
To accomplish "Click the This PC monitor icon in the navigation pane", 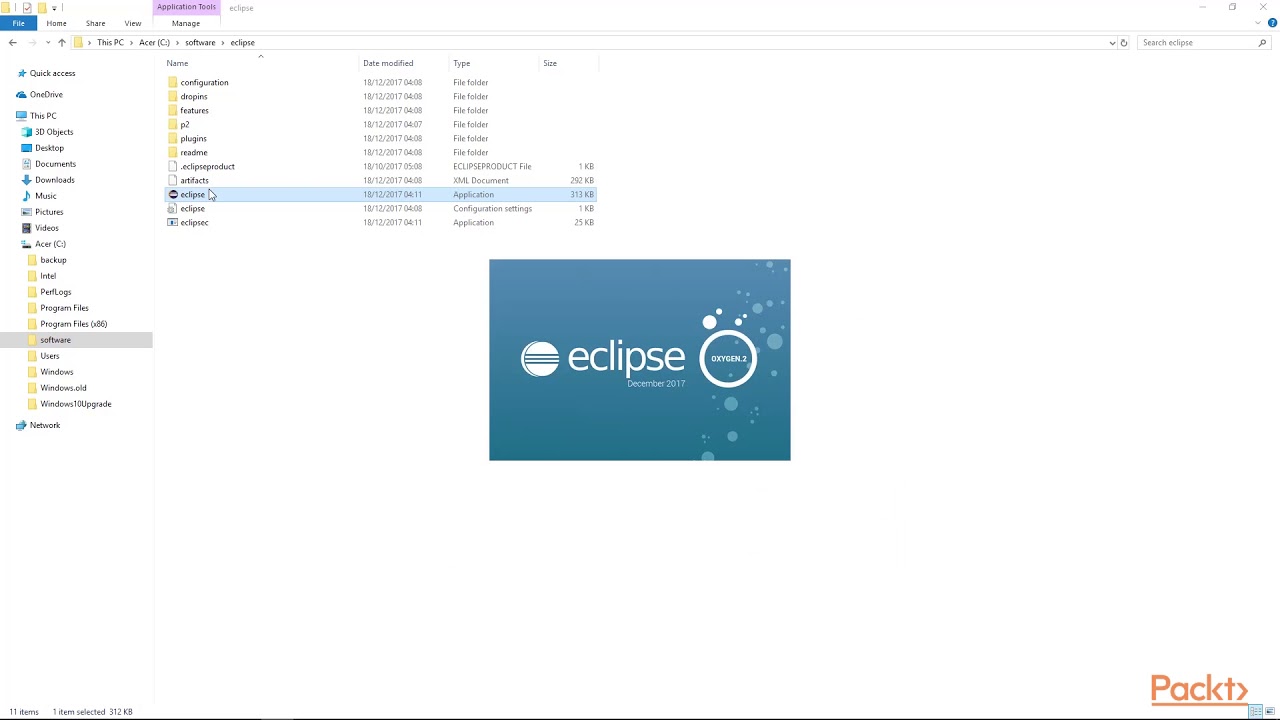I will click(x=21, y=116).
